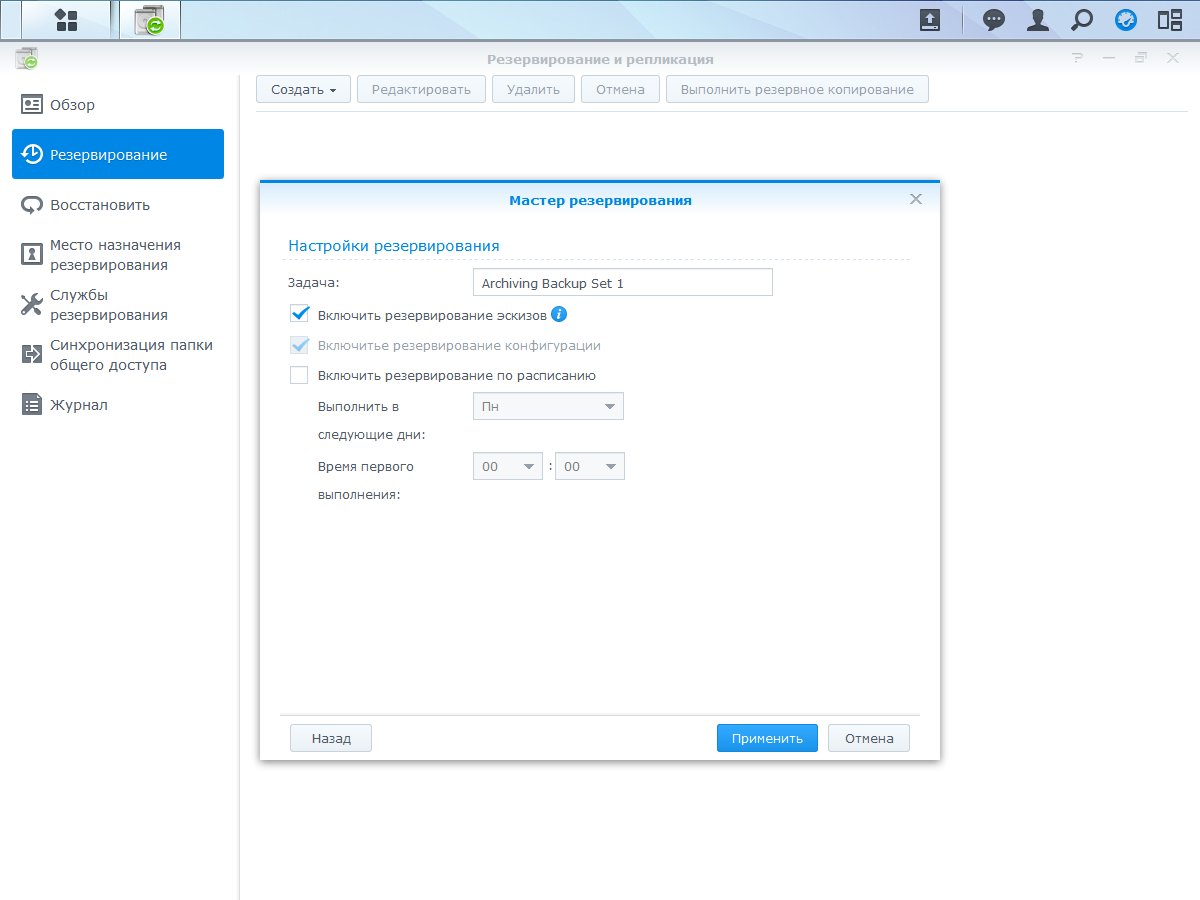Image resolution: width=1200 pixels, height=900 pixels.
Task: Open the widgets panel icon
Action: pyautogui.click(x=1170, y=20)
